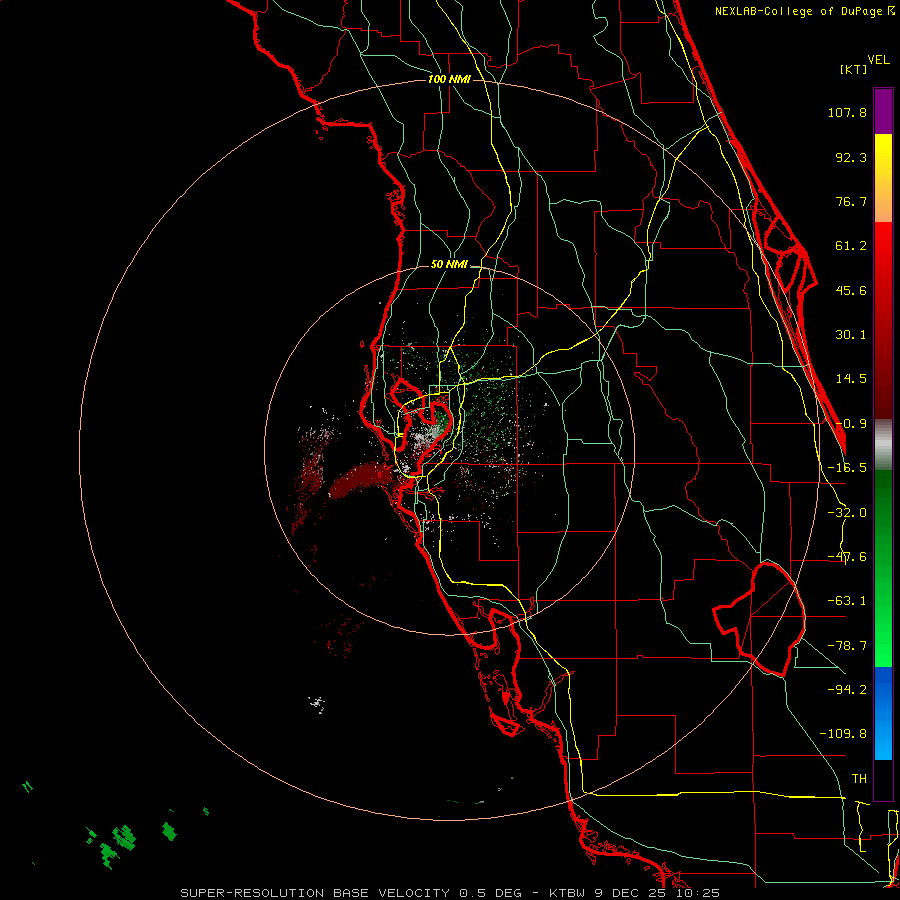Click the 76.7 legend value

point(851,201)
